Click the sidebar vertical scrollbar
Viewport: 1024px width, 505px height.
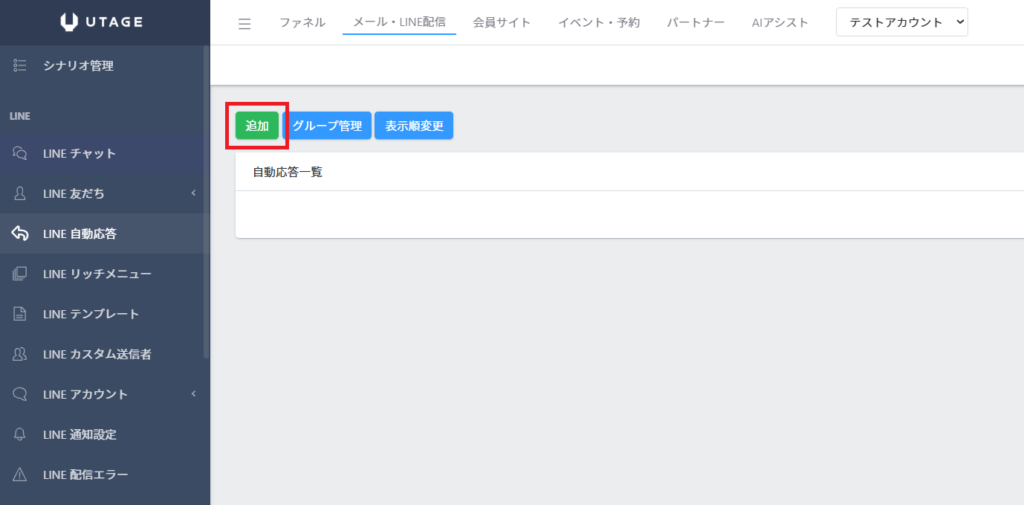click(x=206, y=200)
